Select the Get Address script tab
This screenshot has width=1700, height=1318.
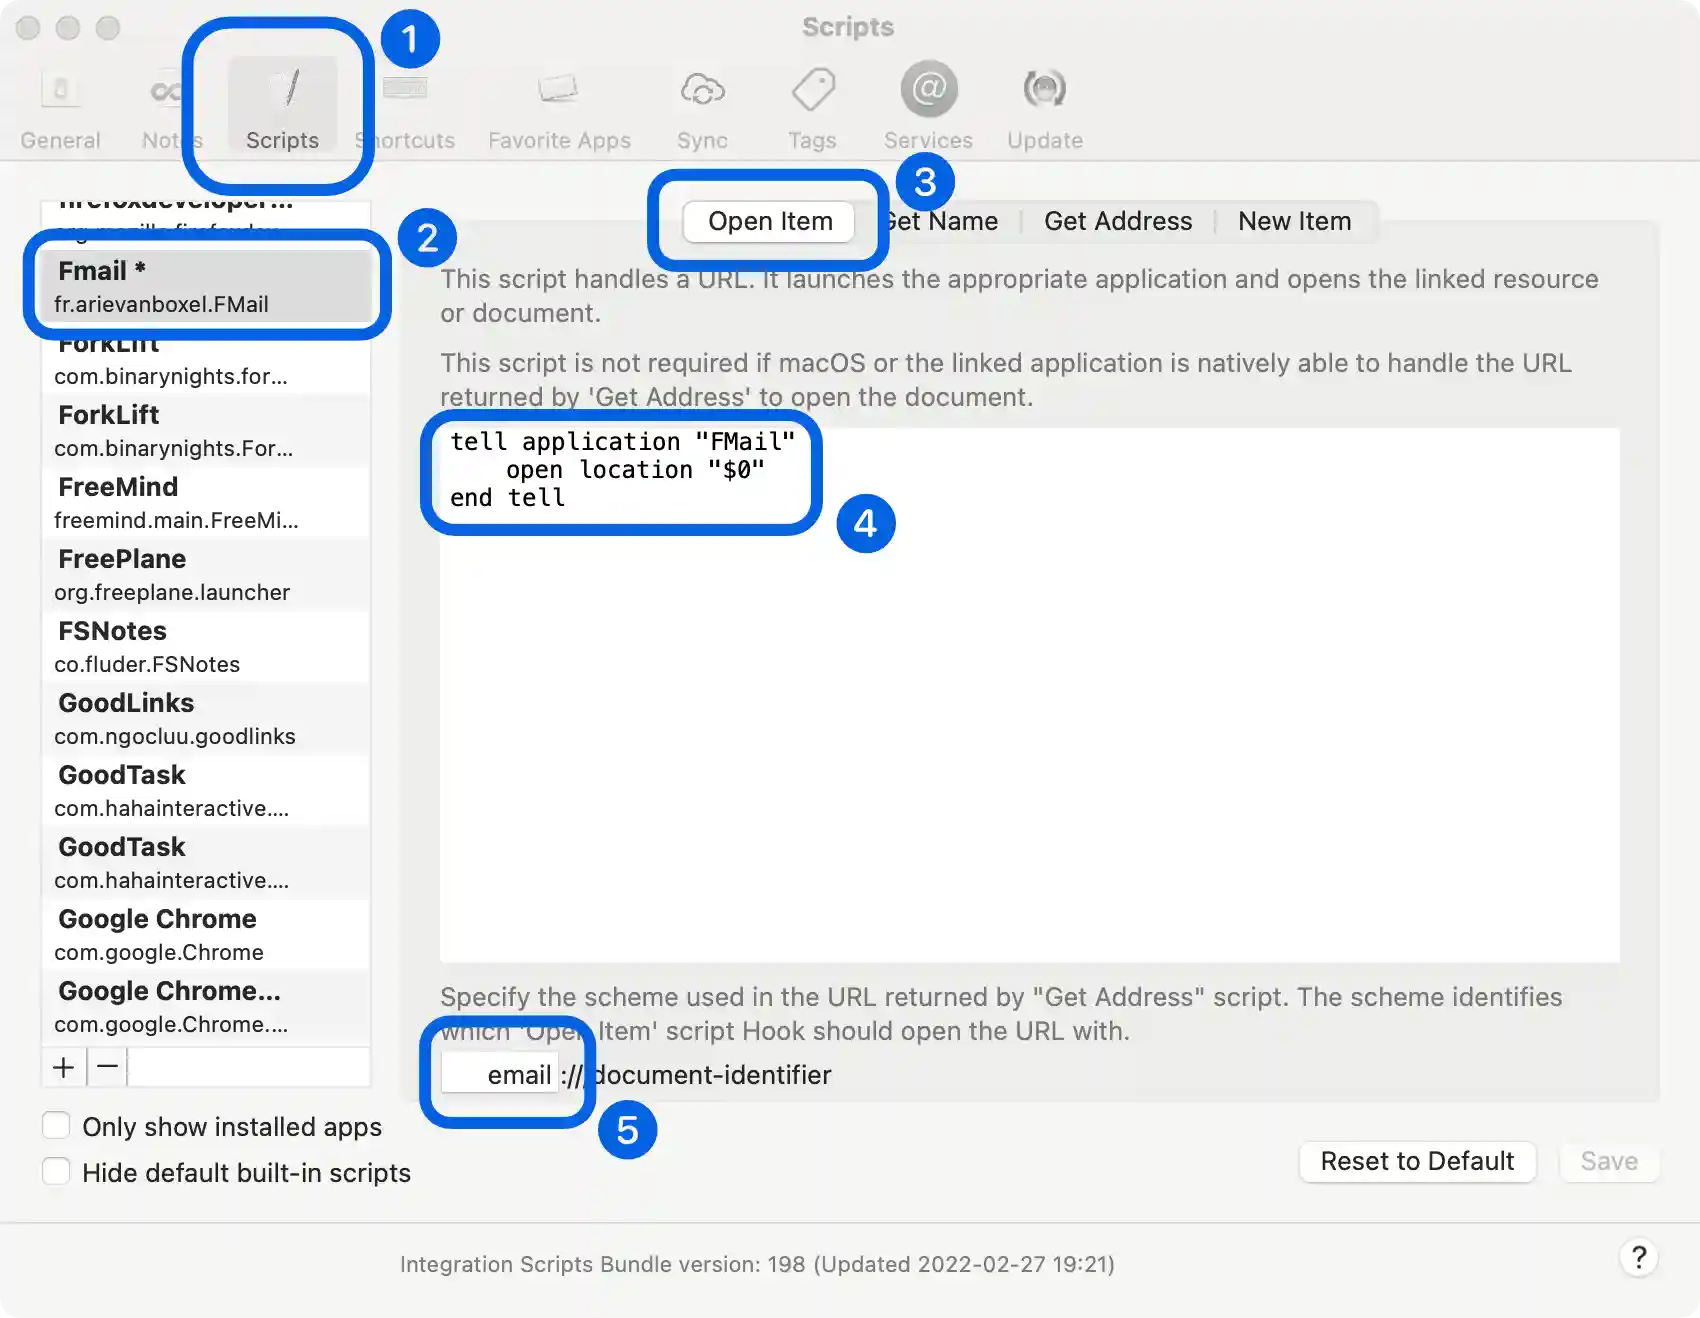1118,221
